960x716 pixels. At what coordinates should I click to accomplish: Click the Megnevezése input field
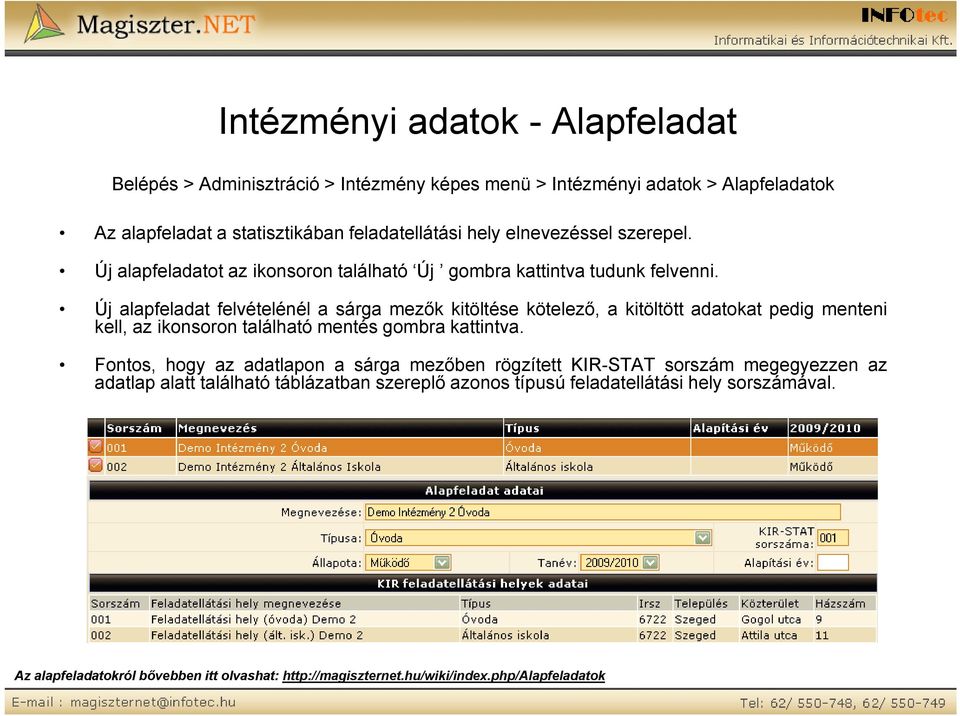602,512
